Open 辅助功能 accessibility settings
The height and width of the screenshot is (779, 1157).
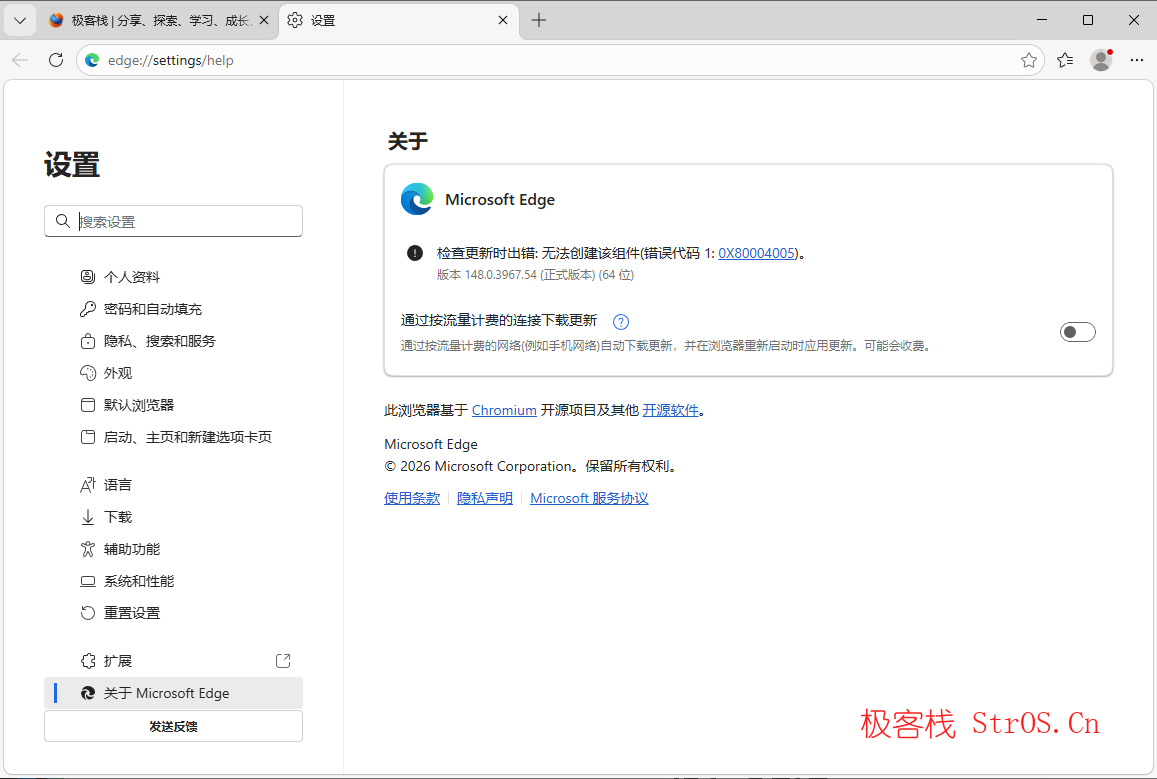173,550
